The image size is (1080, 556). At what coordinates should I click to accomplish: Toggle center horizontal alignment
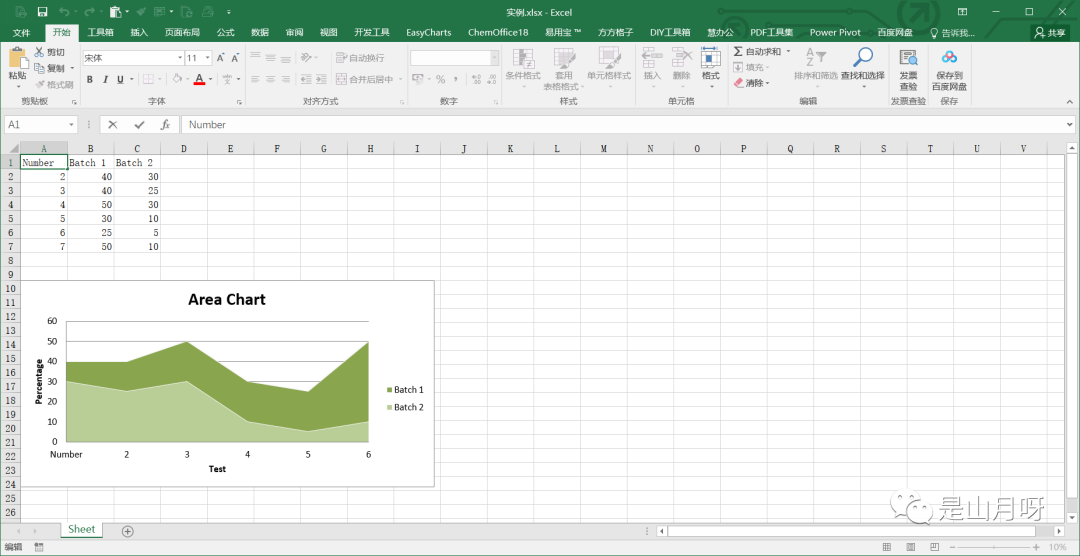(271, 79)
